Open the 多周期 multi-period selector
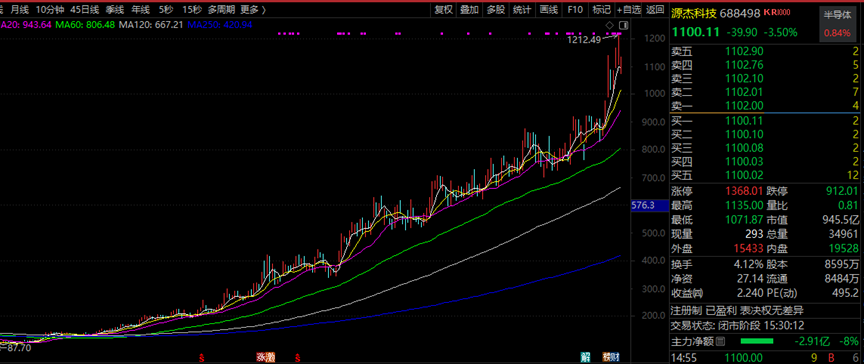 coord(222,9)
